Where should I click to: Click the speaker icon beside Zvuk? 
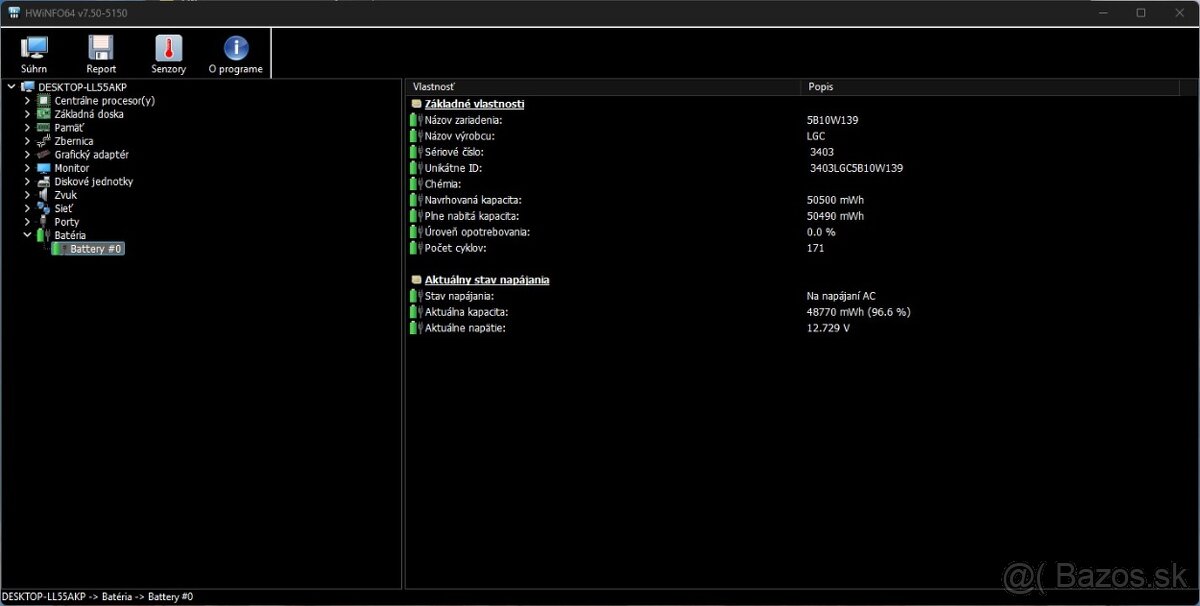(x=42, y=194)
